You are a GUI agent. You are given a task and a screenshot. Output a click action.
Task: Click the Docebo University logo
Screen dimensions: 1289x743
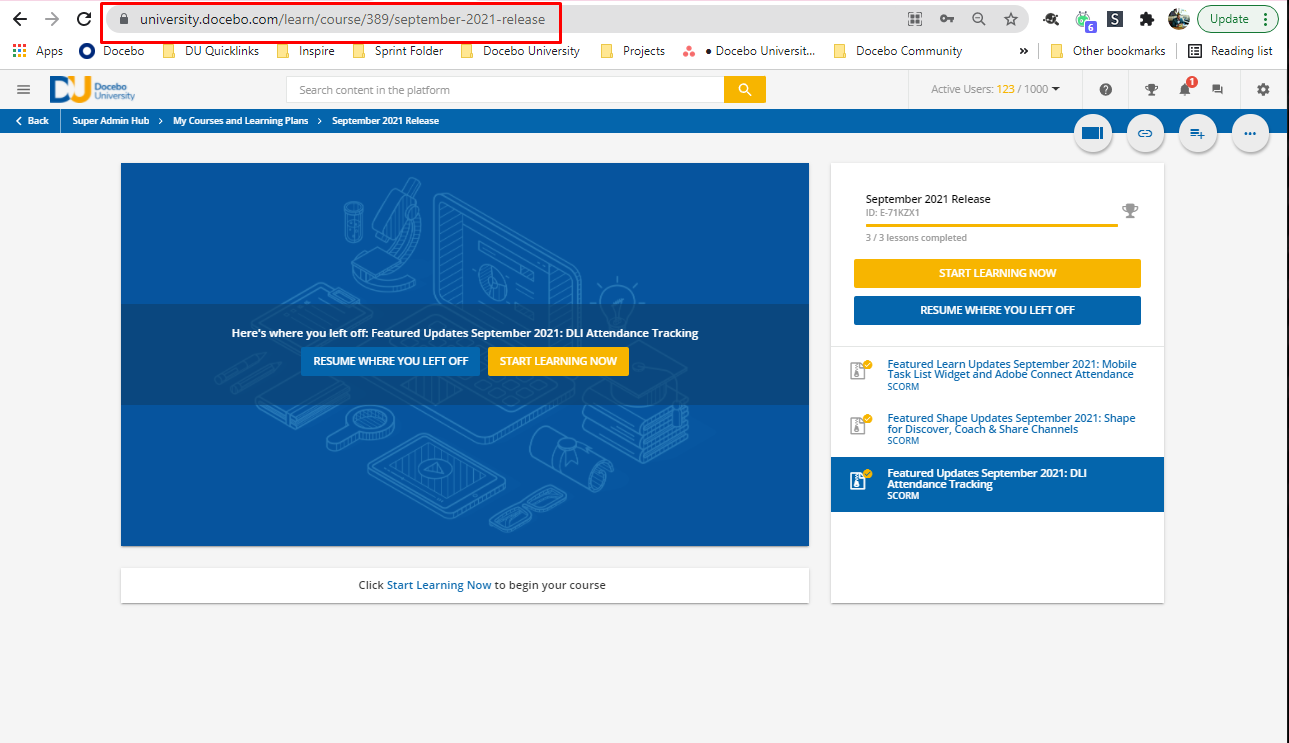click(92, 89)
